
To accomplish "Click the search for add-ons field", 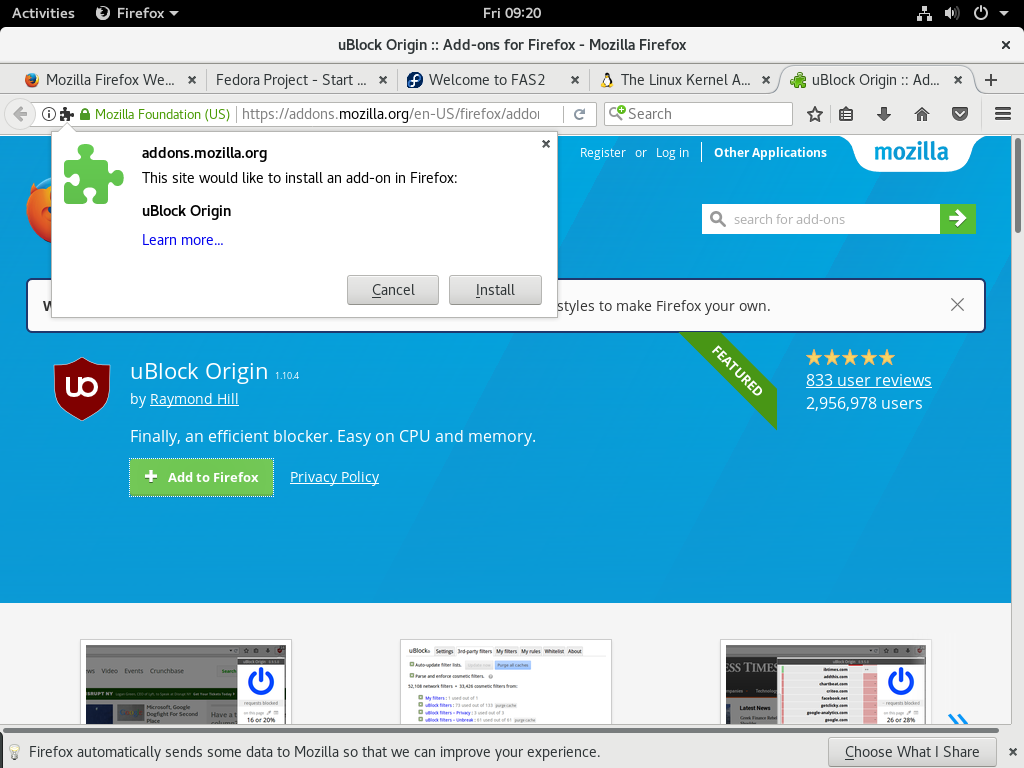I will pyautogui.click(x=821, y=219).
